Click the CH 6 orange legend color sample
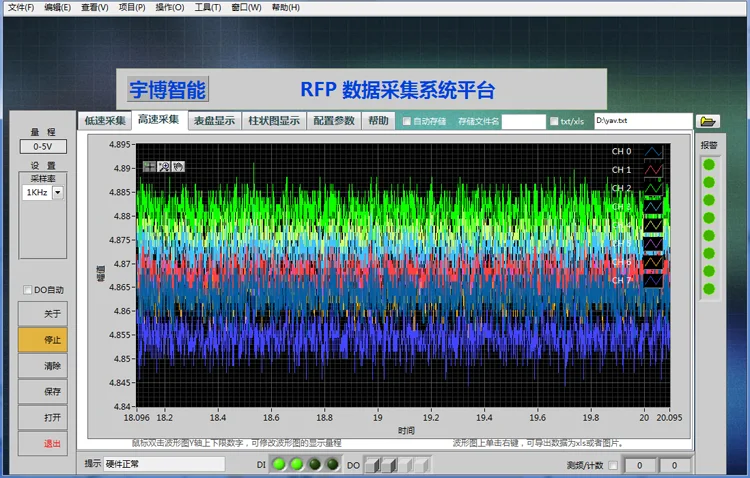750x478 pixels. [653, 262]
